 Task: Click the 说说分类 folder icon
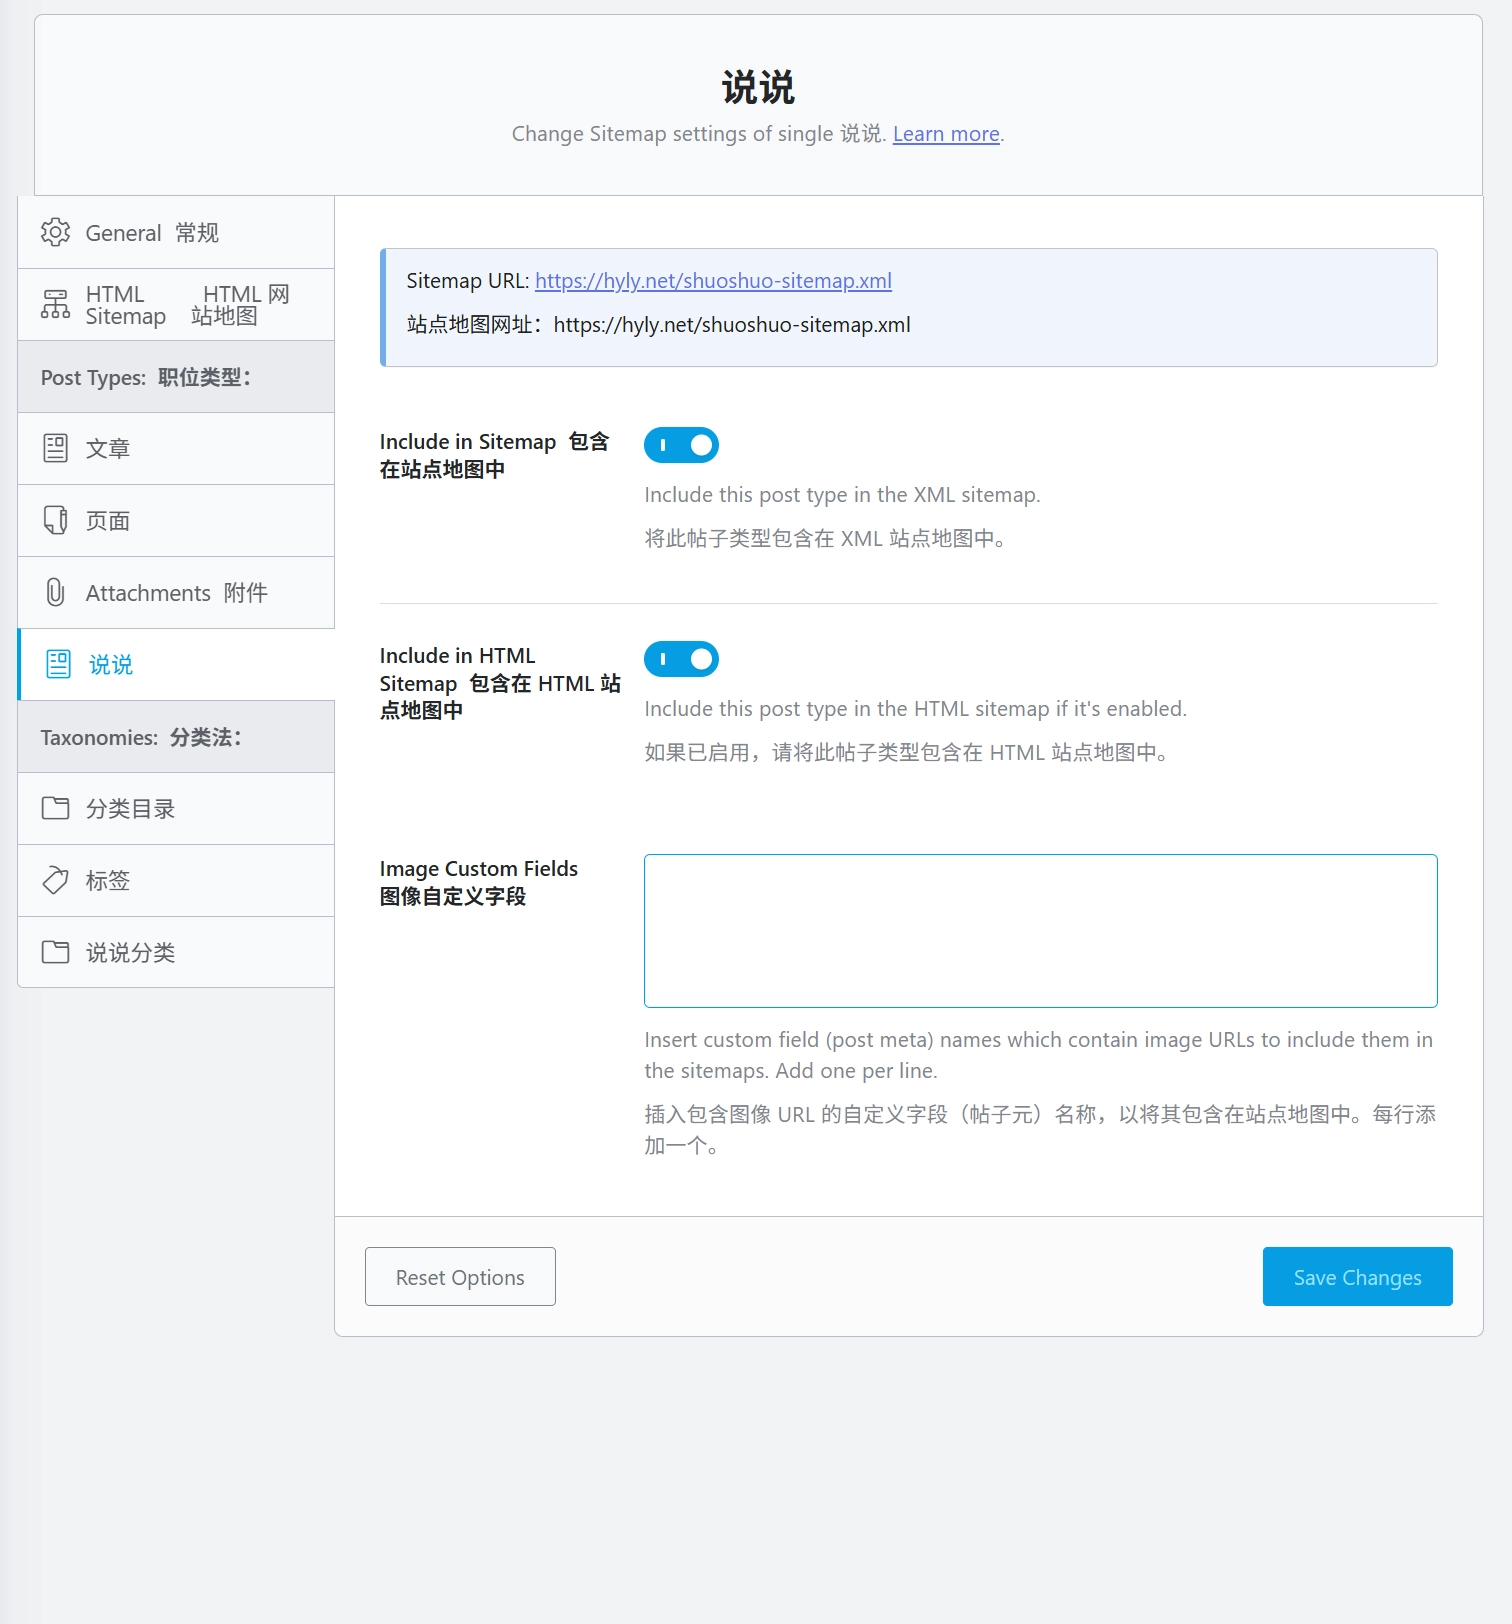[x=55, y=952]
